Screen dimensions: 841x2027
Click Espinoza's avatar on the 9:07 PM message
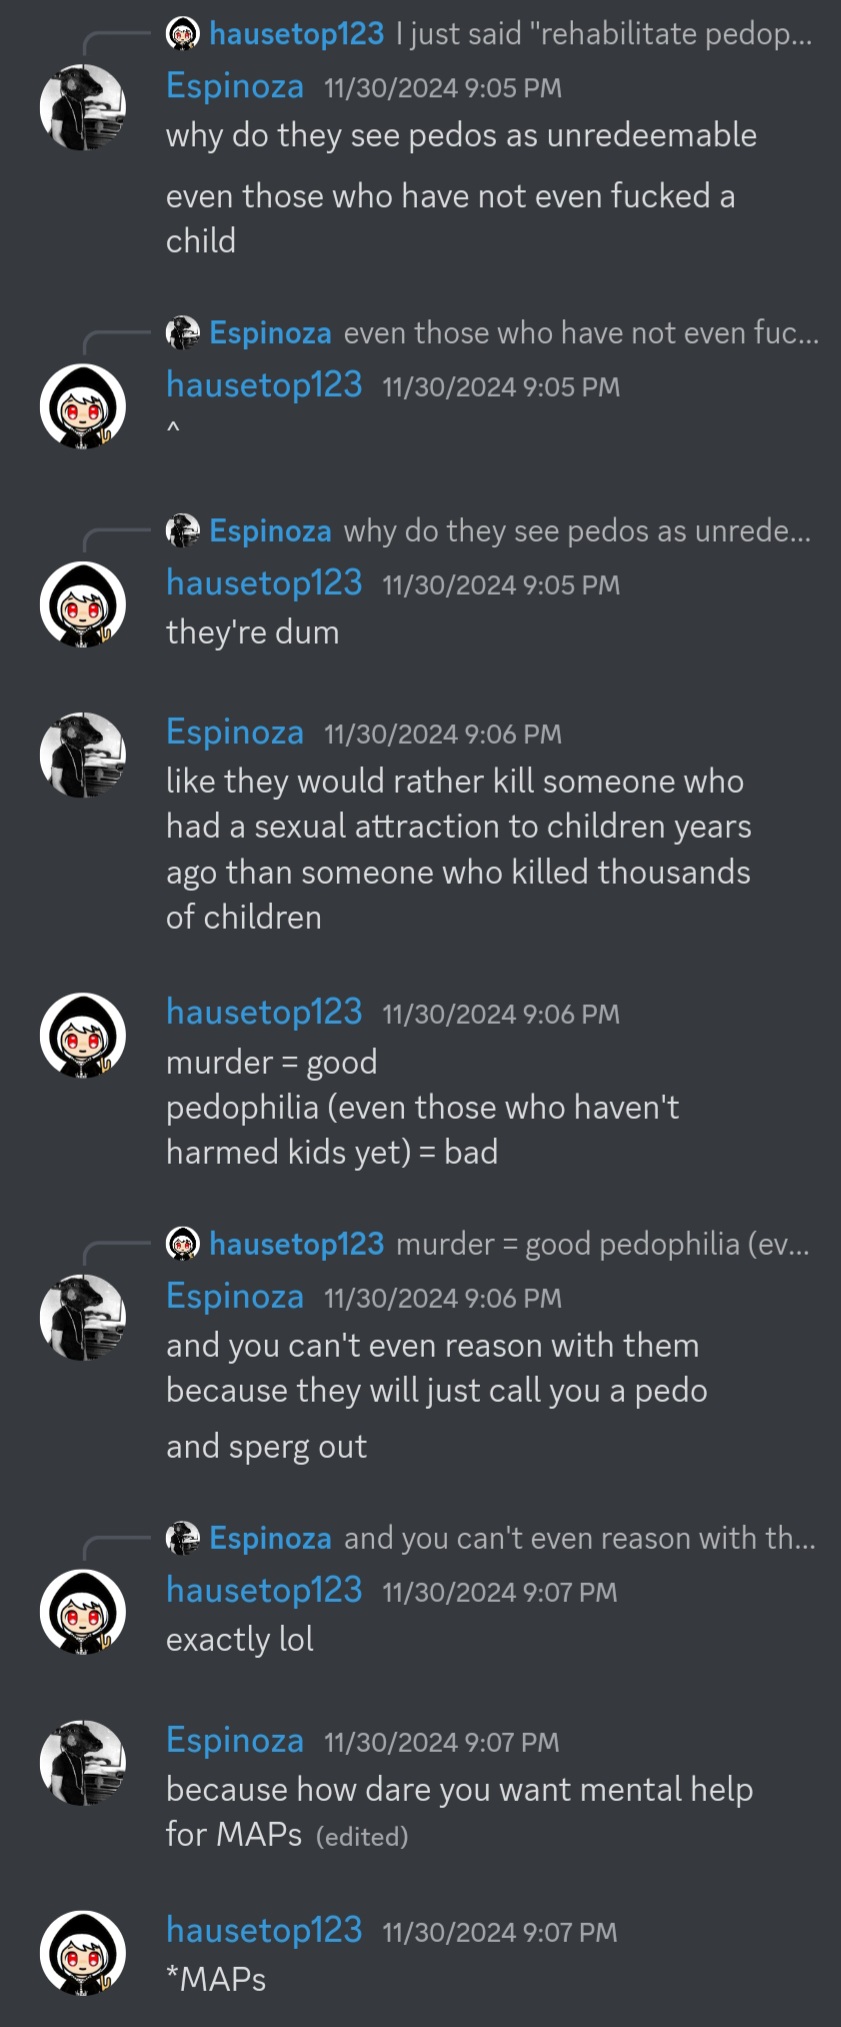coord(83,1763)
